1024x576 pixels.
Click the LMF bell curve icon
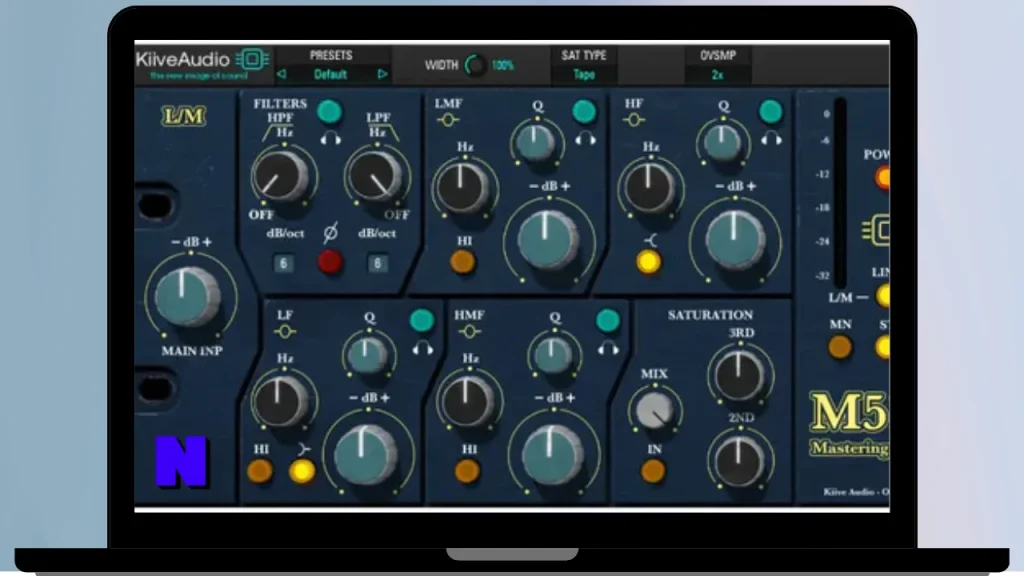(447, 120)
